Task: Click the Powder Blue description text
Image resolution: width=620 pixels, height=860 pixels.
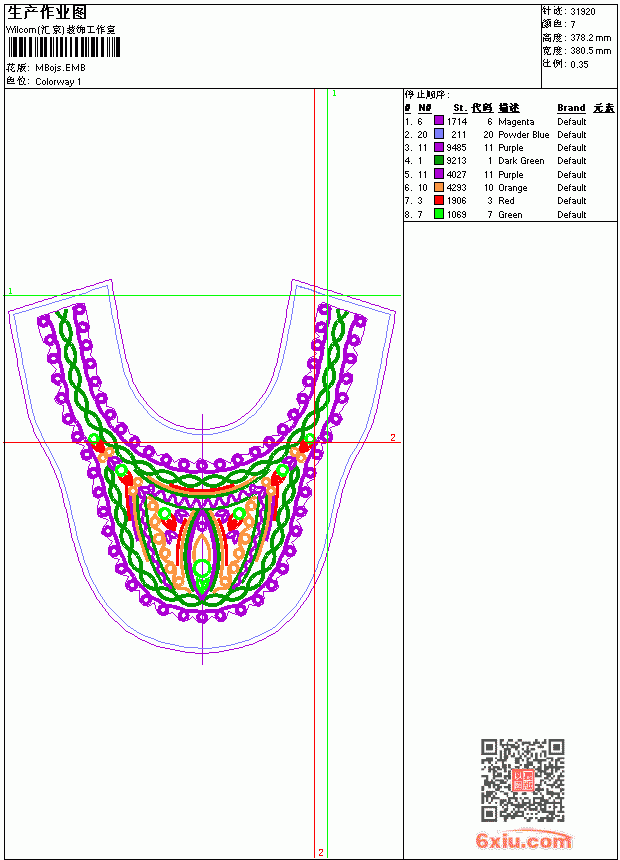Action: click(x=523, y=135)
